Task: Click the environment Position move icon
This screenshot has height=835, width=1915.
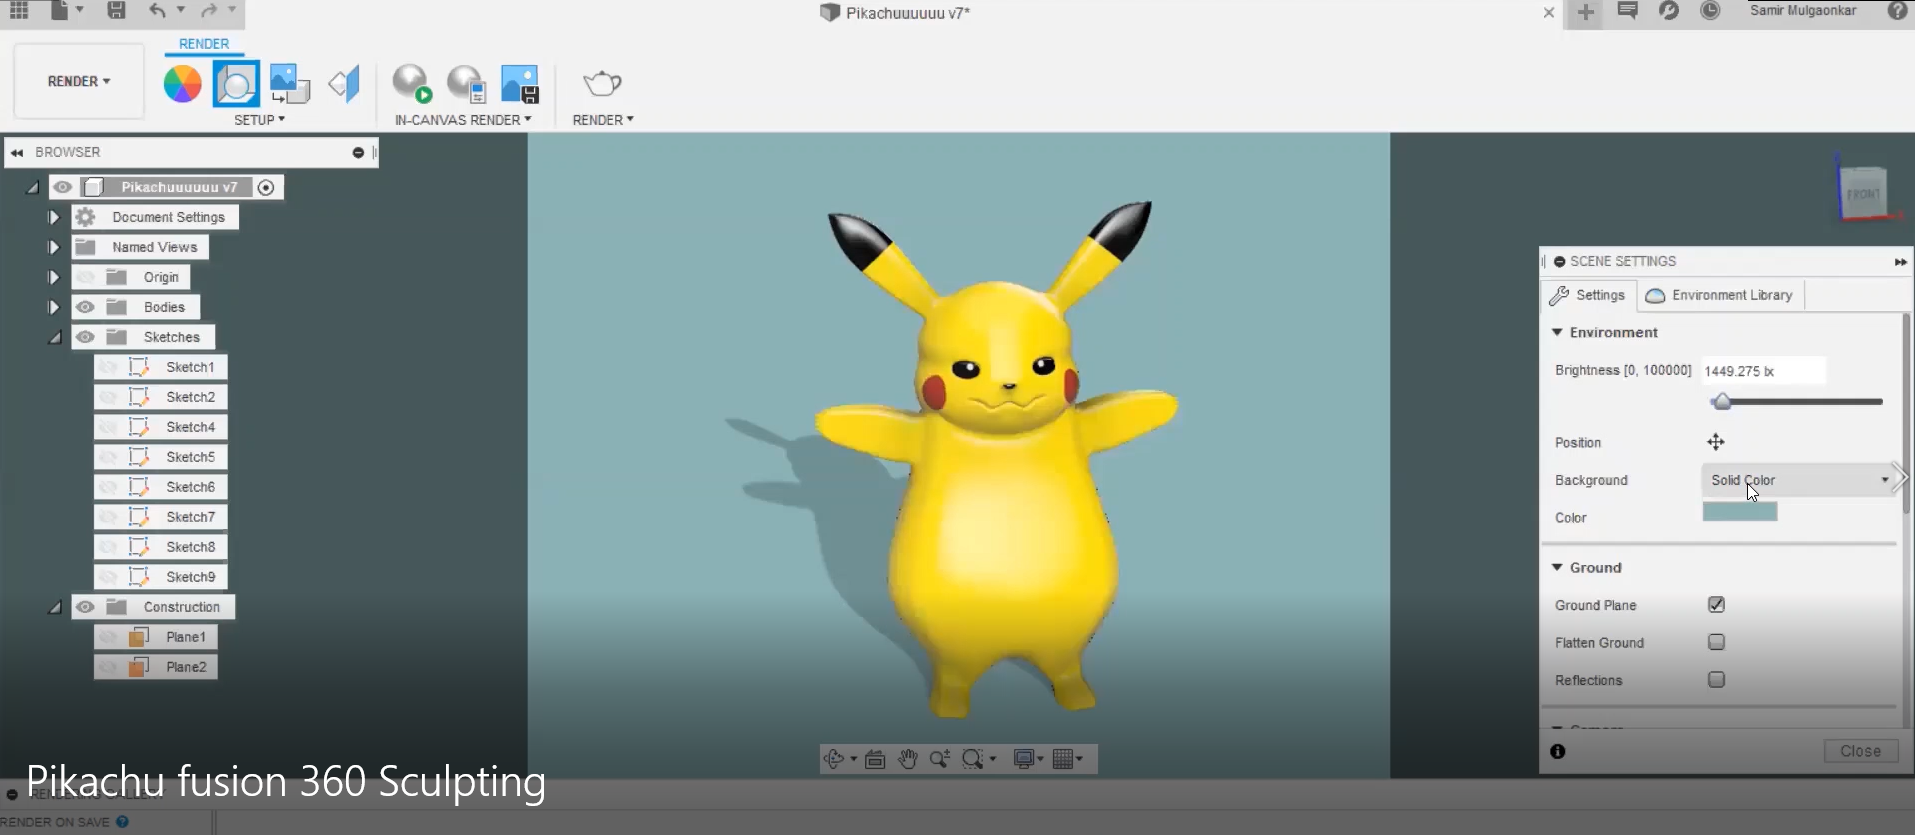Action: (1716, 442)
